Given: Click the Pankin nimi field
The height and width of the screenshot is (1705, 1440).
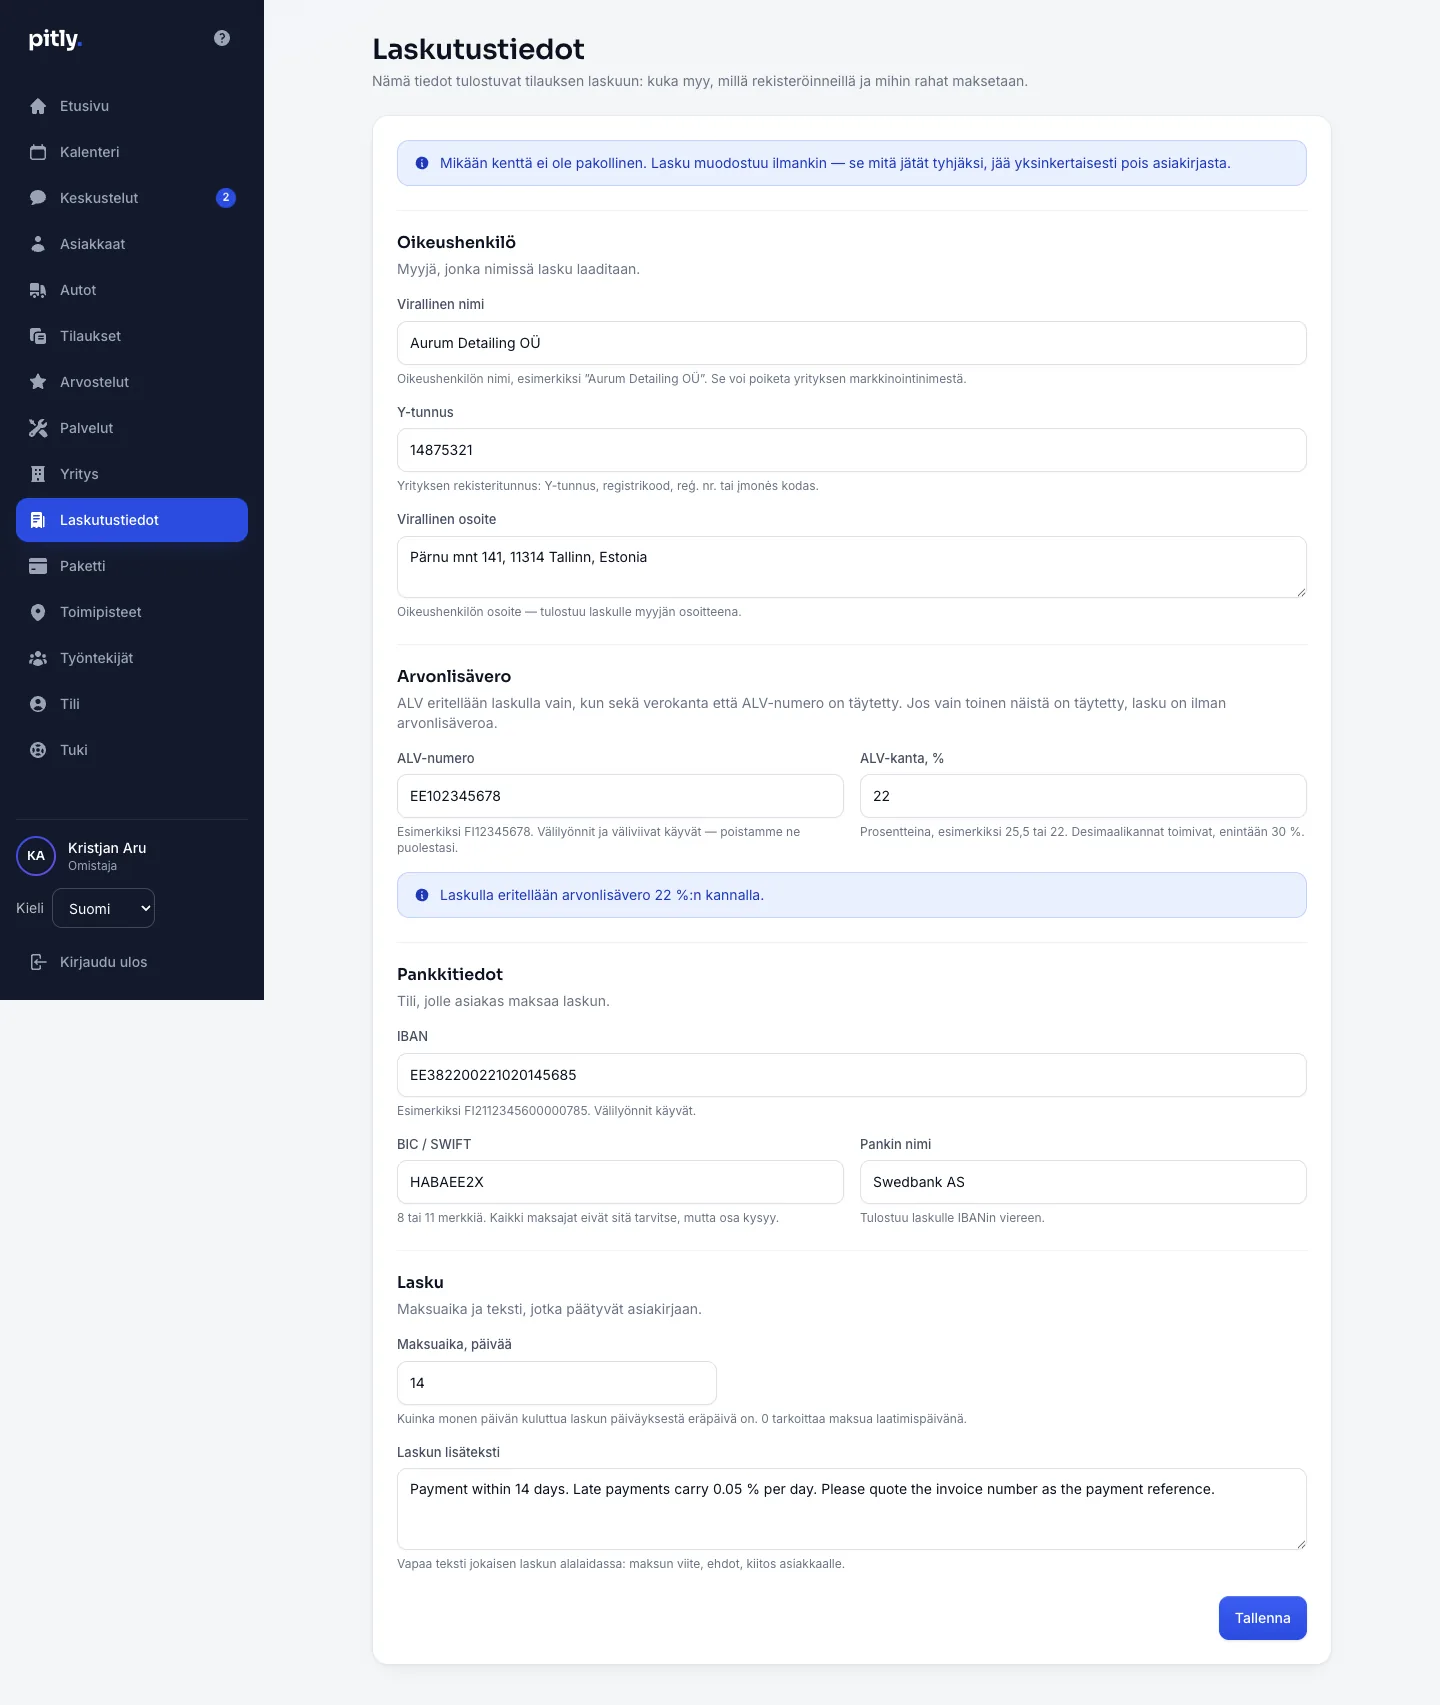Looking at the screenshot, I should coord(1083,1182).
